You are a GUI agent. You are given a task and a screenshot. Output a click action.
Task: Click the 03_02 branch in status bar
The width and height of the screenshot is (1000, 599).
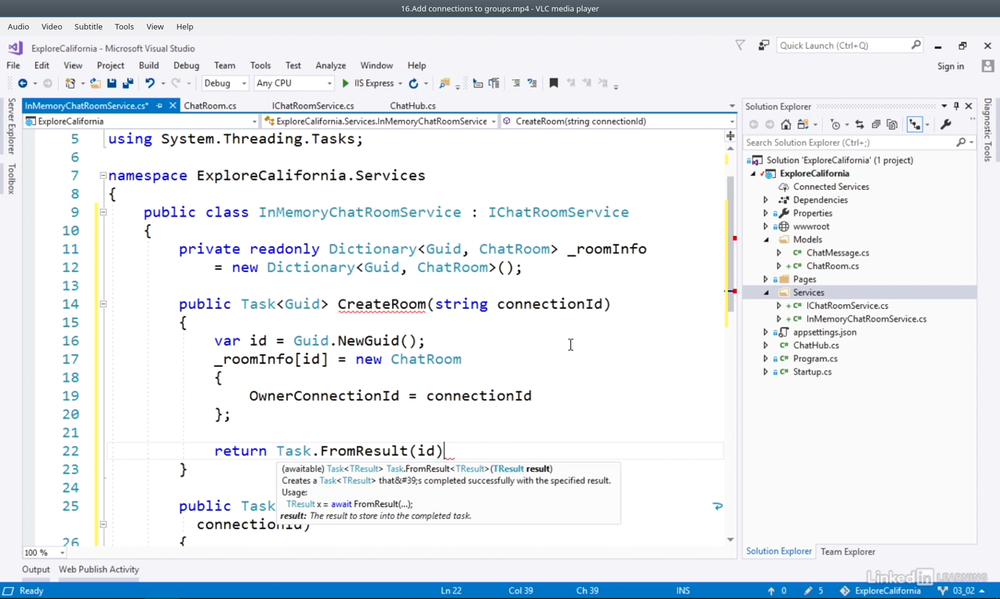coord(964,591)
